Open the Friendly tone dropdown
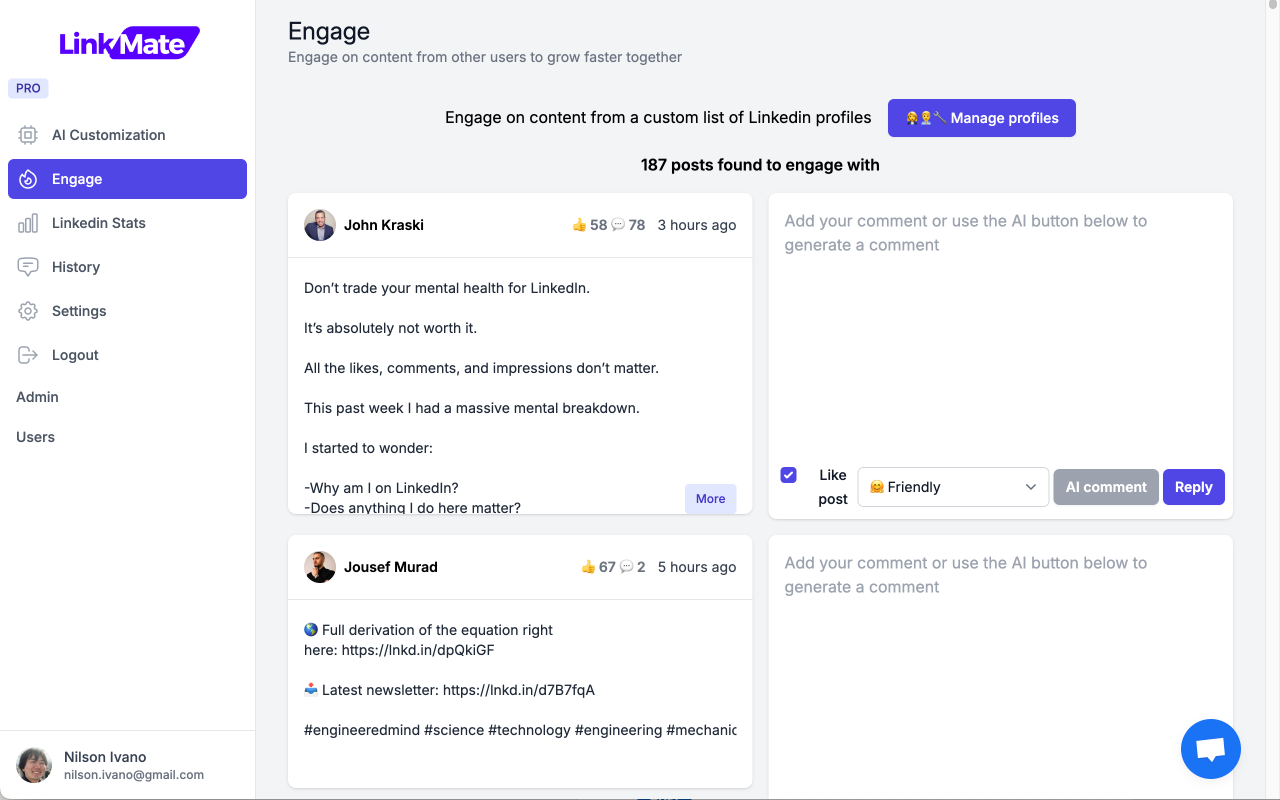The width and height of the screenshot is (1280, 800). click(x=952, y=487)
